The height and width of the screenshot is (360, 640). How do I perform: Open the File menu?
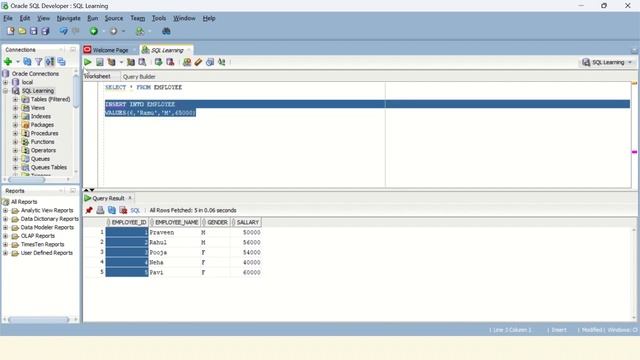tap(8, 18)
